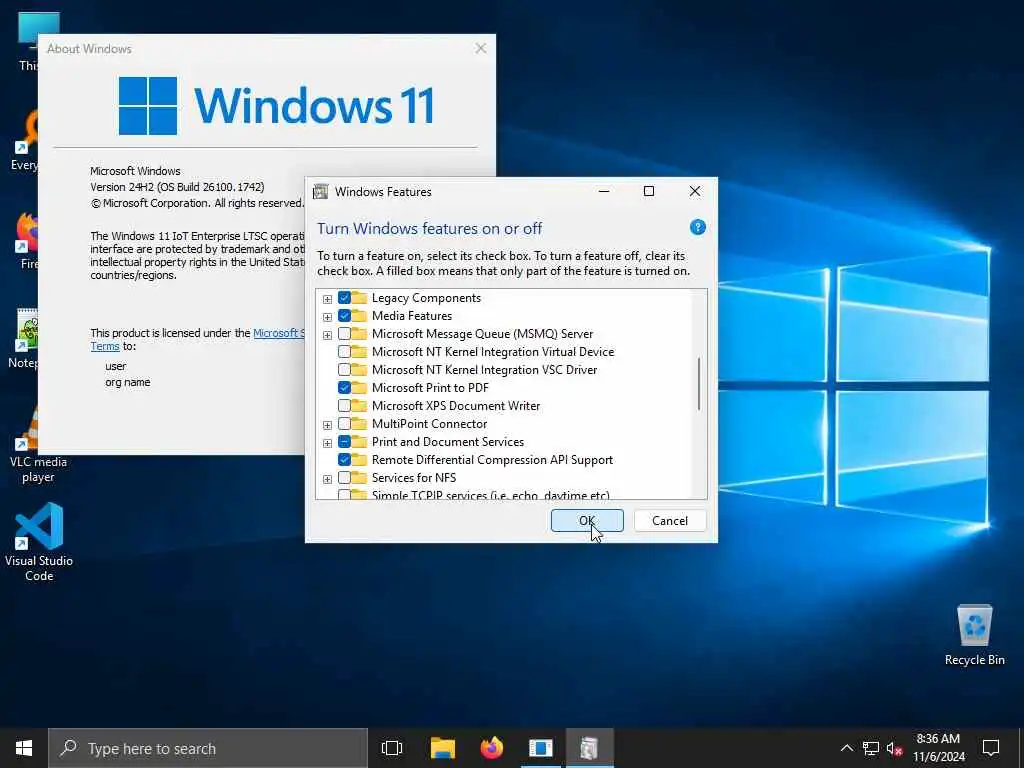The height and width of the screenshot is (768, 1024).
Task: Open Task View on the taskbar
Action: (392, 748)
